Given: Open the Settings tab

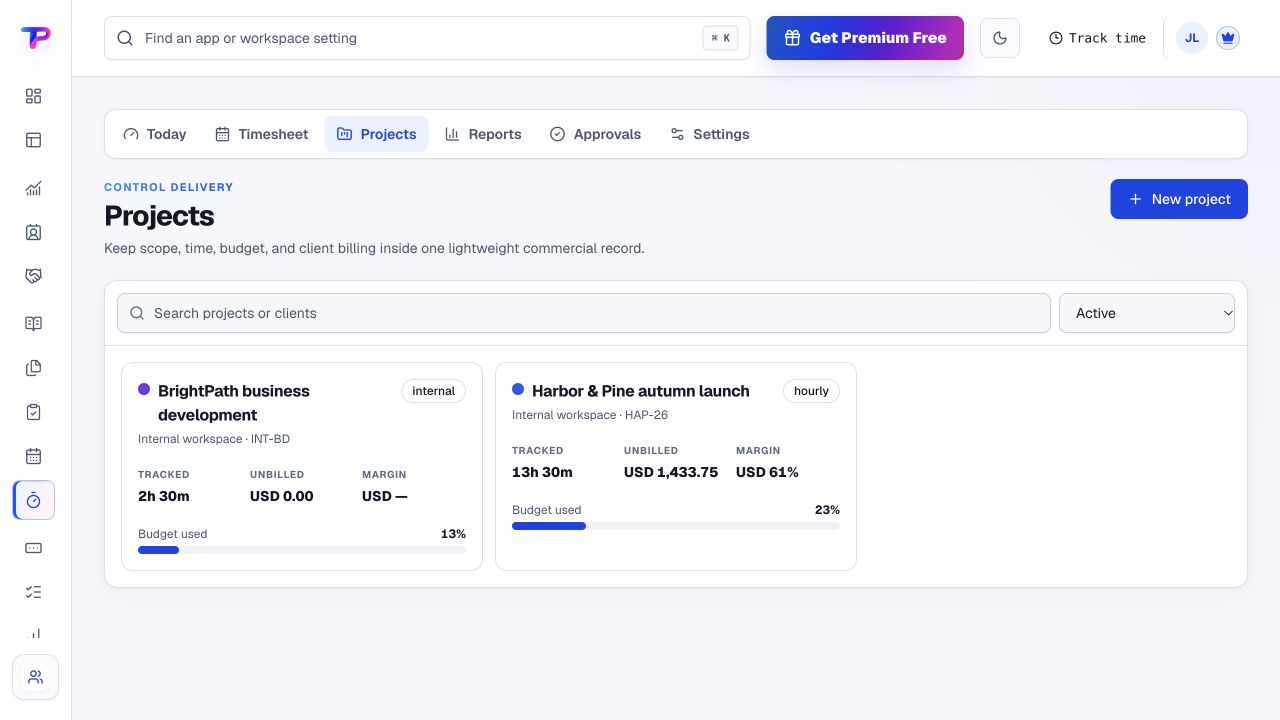Looking at the screenshot, I should click(x=710, y=134).
